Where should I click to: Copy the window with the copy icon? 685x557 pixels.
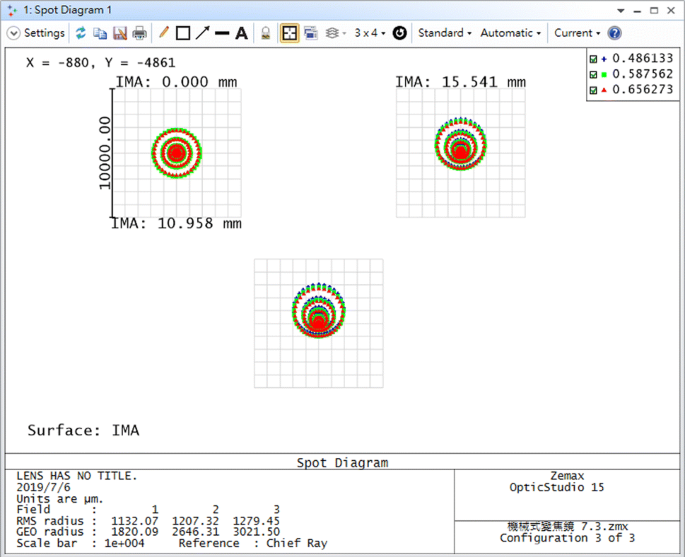pos(100,33)
